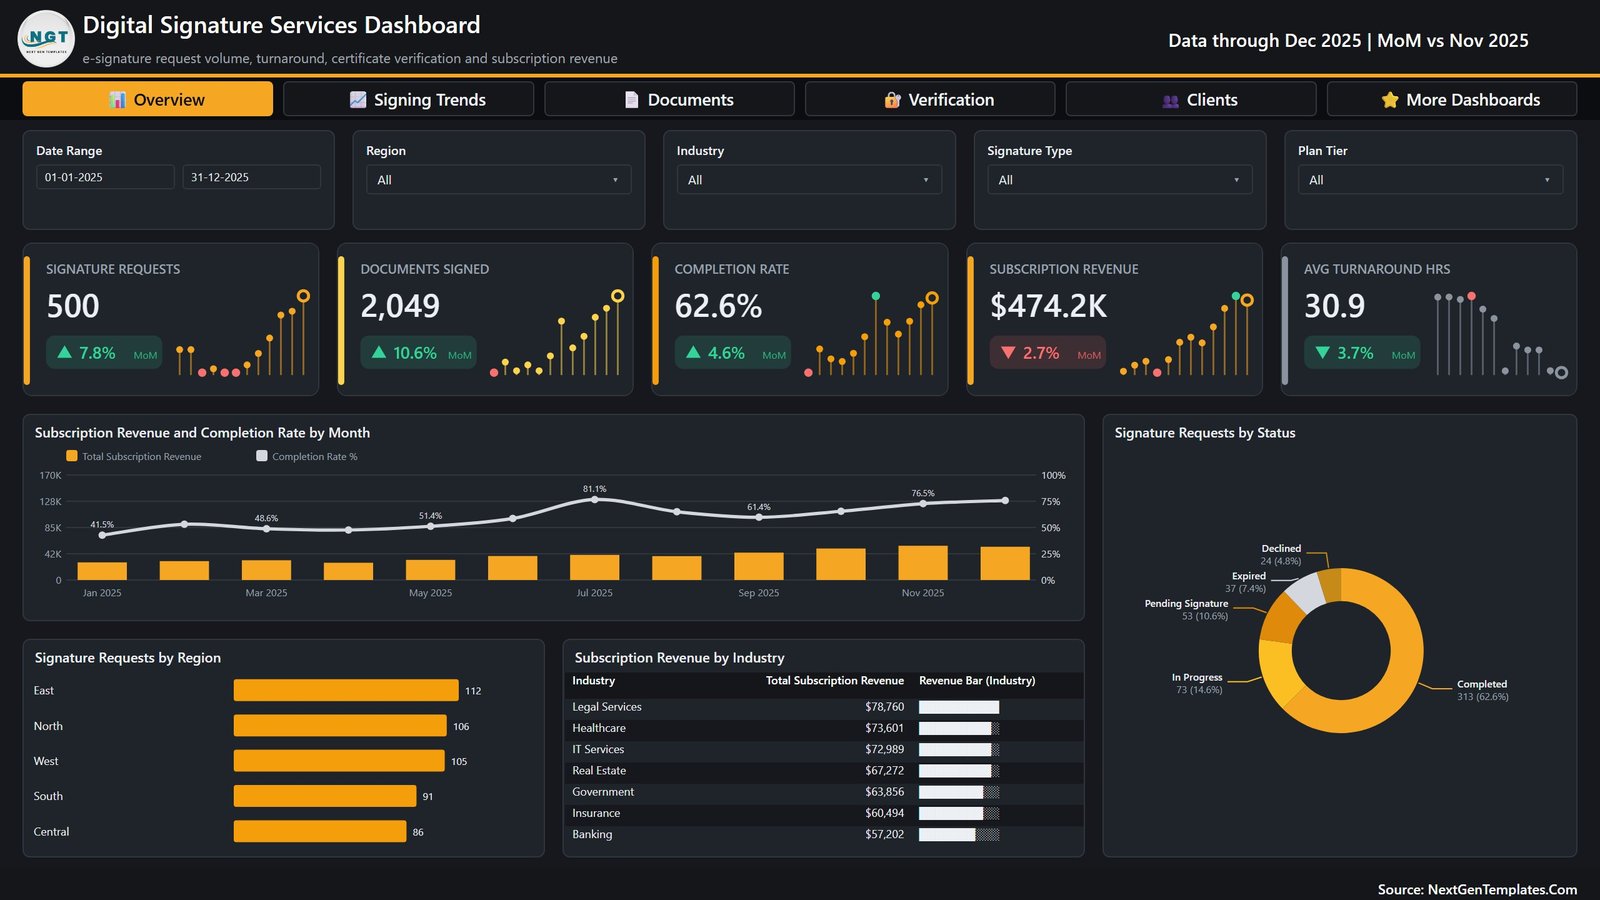Click the Pending Signature 53 (10.6%) label

(1186, 610)
